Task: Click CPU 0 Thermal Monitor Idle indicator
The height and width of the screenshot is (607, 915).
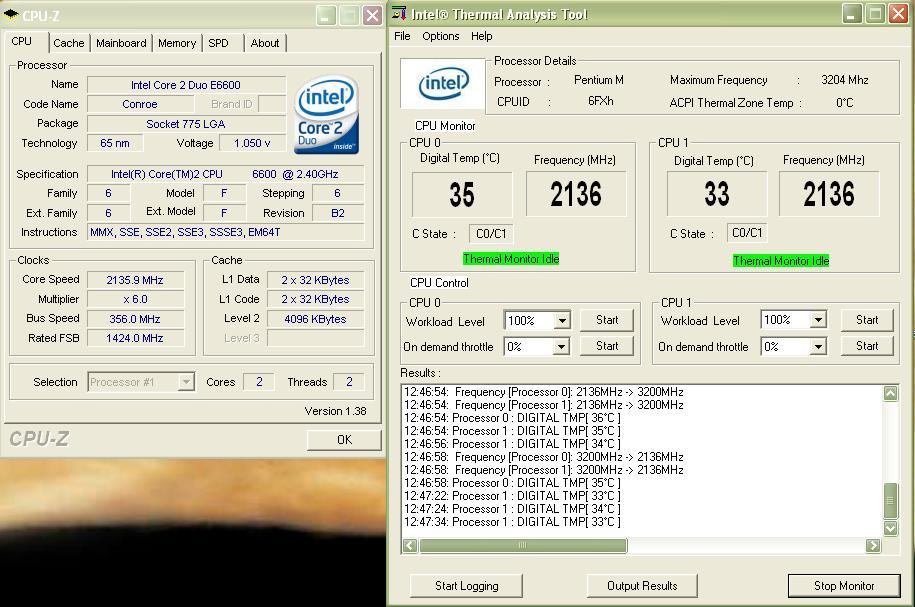Action: (511, 259)
